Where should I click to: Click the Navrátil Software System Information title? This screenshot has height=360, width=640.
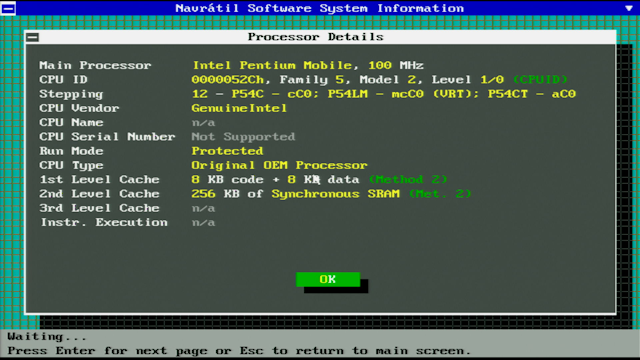tap(320, 8)
